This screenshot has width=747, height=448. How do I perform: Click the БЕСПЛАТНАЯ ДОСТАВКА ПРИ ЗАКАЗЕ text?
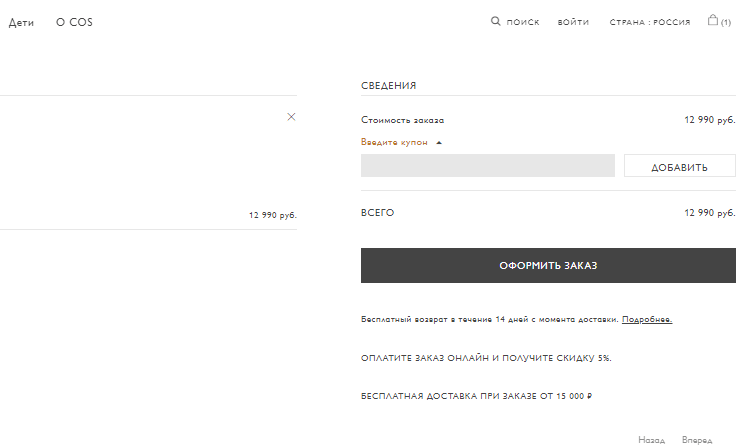(476, 396)
